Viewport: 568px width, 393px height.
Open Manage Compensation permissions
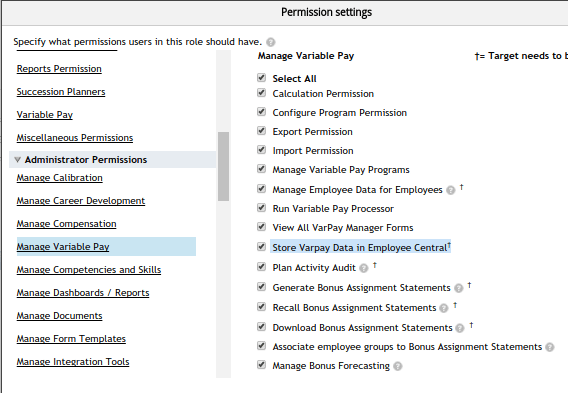point(67,224)
